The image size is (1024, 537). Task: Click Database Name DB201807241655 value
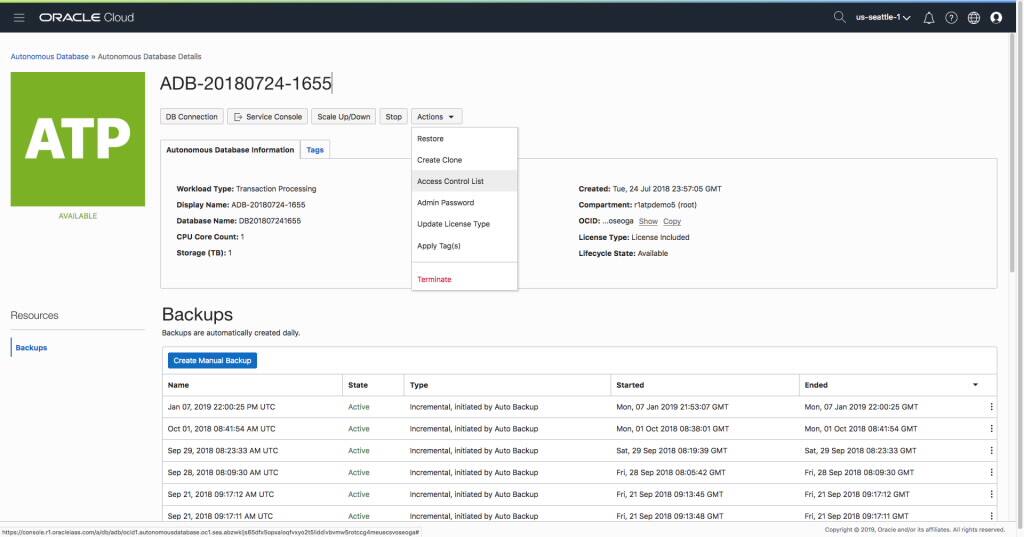point(270,221)
